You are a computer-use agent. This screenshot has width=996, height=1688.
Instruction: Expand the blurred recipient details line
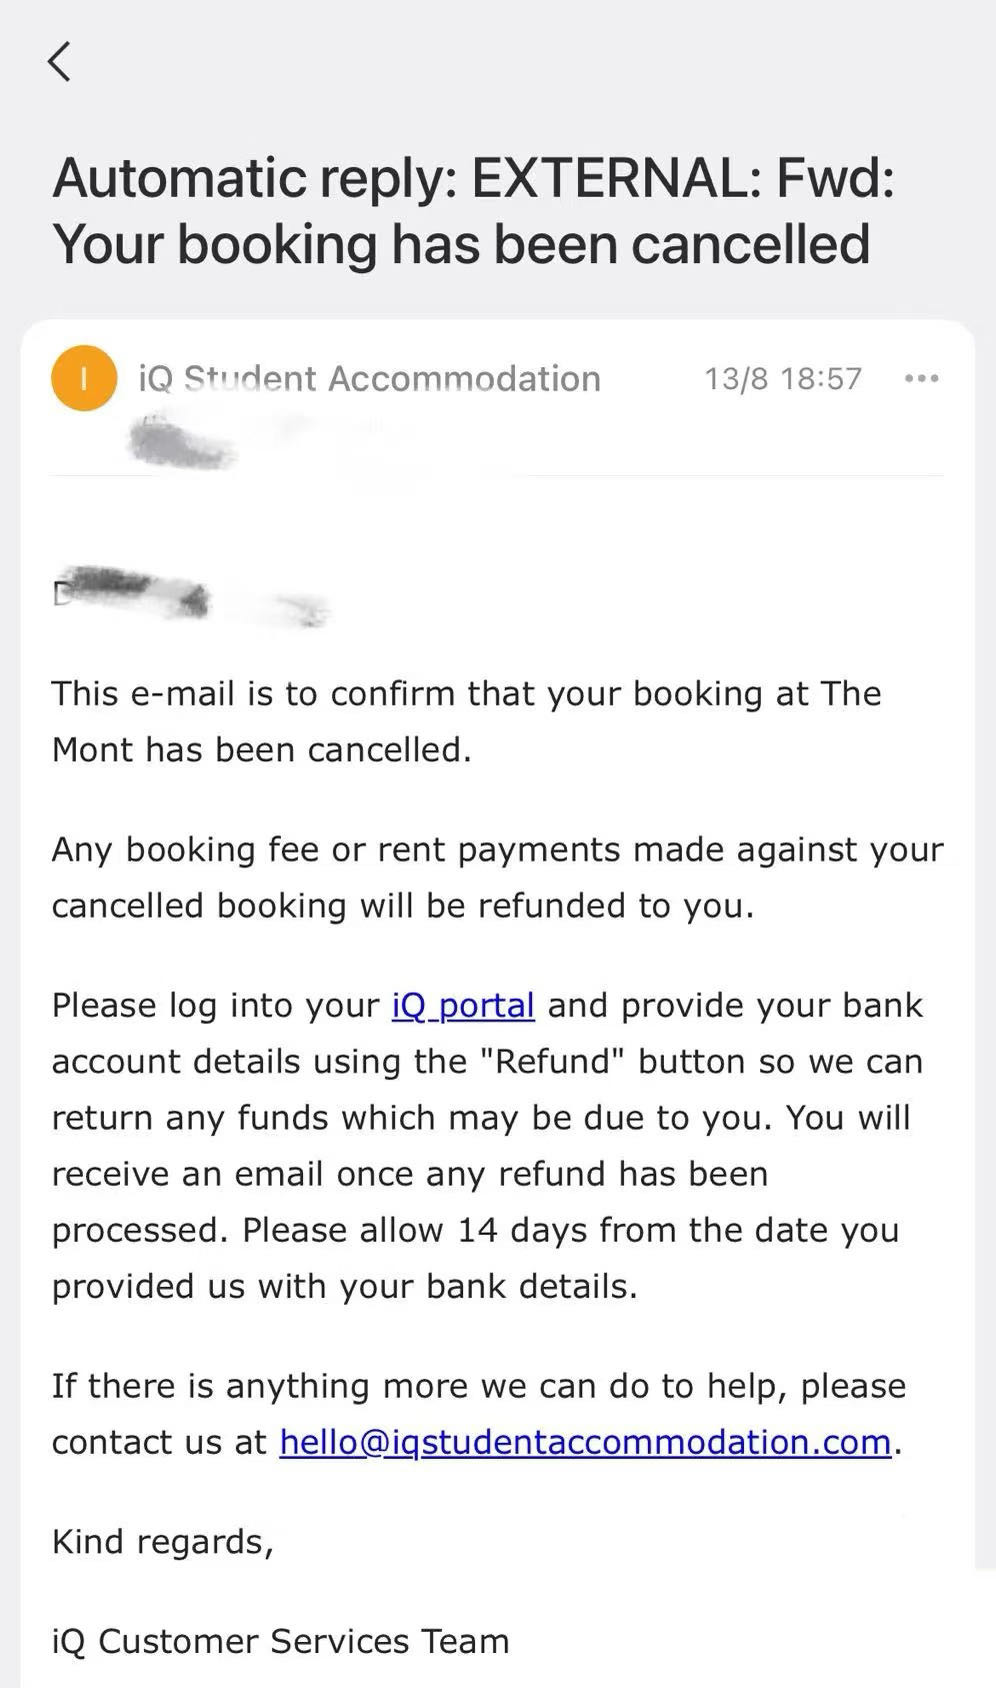click(182, 445)
